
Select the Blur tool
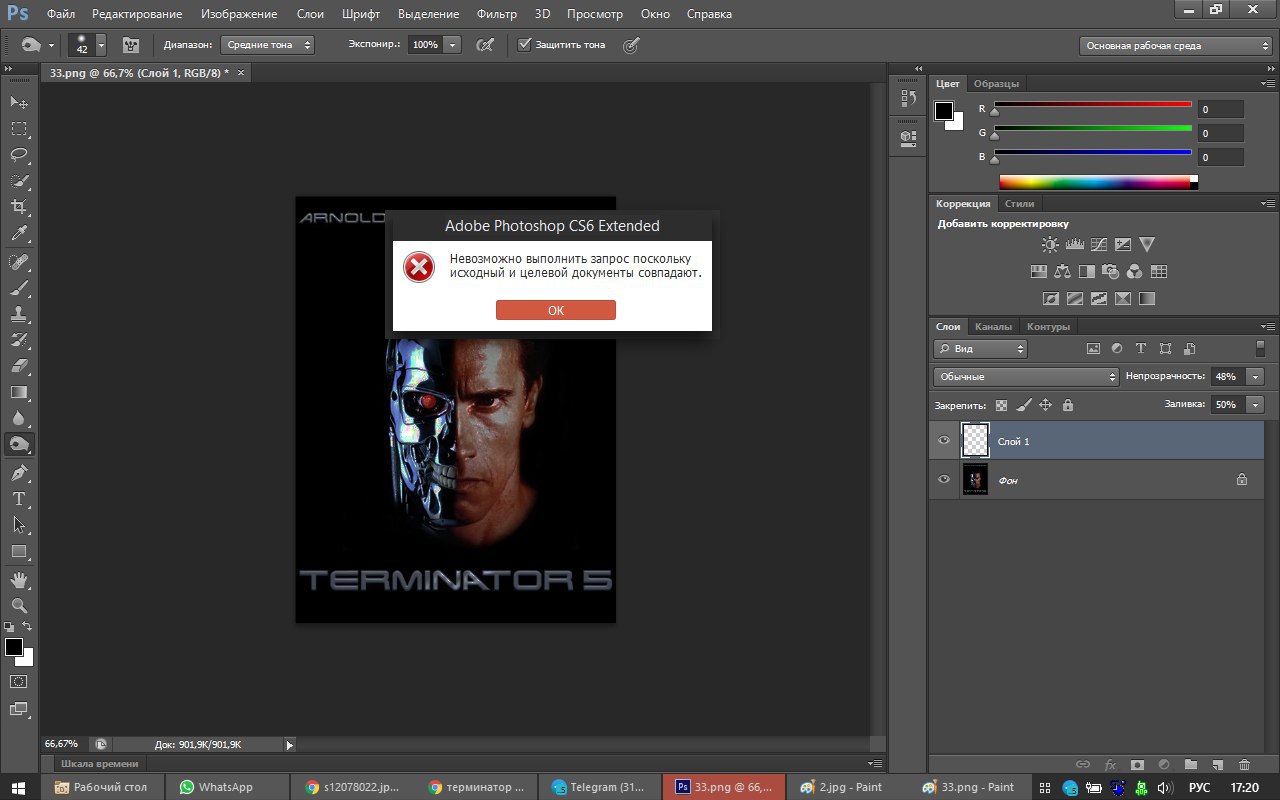pos(19,418)
